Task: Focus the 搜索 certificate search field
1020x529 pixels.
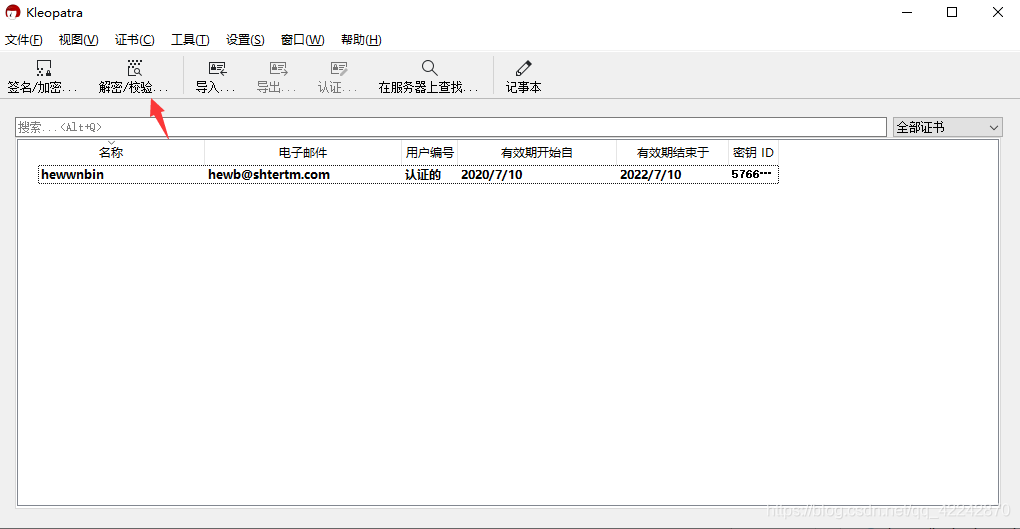Action: click(451, 127)
